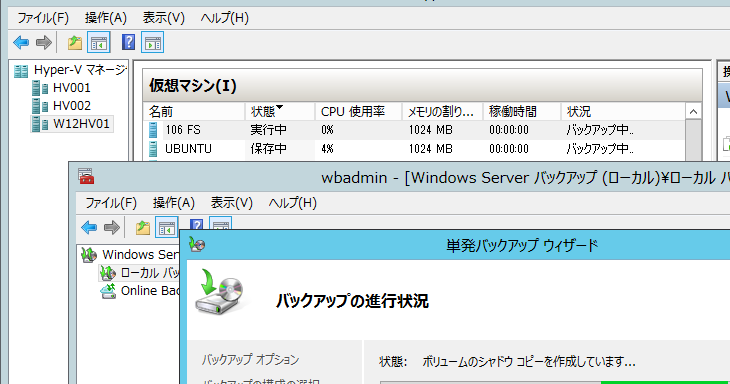Image resolution: width=730 pixels, height=384 pixels.
Task: Select ローカル バックアップ in wbadmin tree
Action: [x=149, y=273]
